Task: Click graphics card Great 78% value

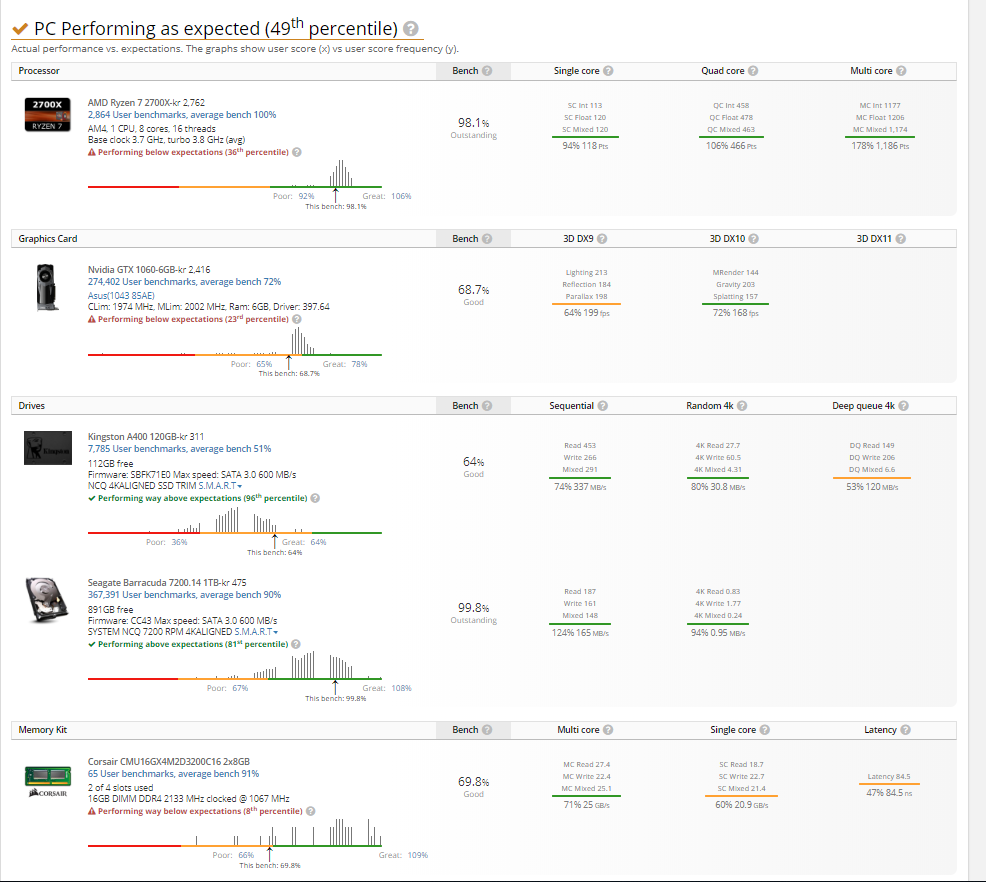Action: pos(359,364)
